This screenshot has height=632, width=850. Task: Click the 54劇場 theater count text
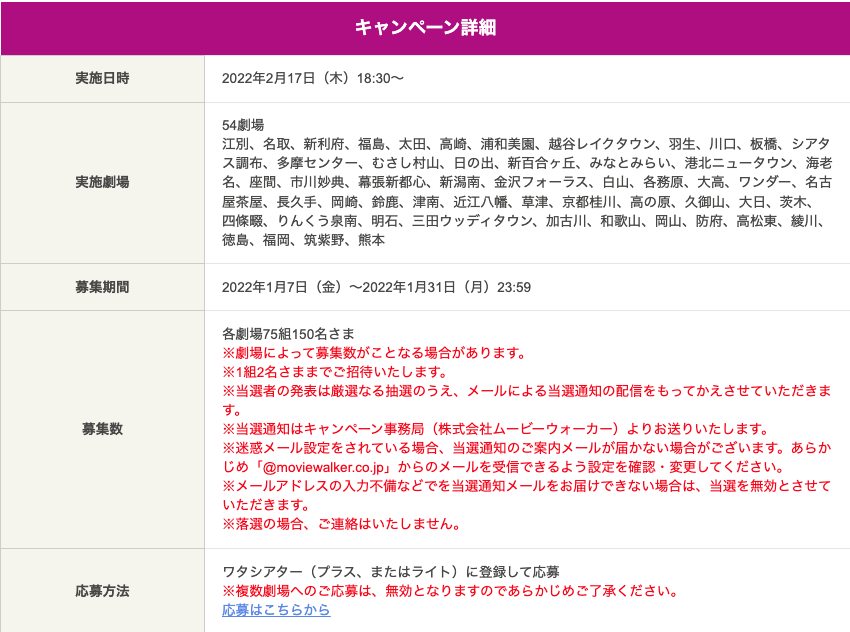pyautogui.click(x=243, y=125)
